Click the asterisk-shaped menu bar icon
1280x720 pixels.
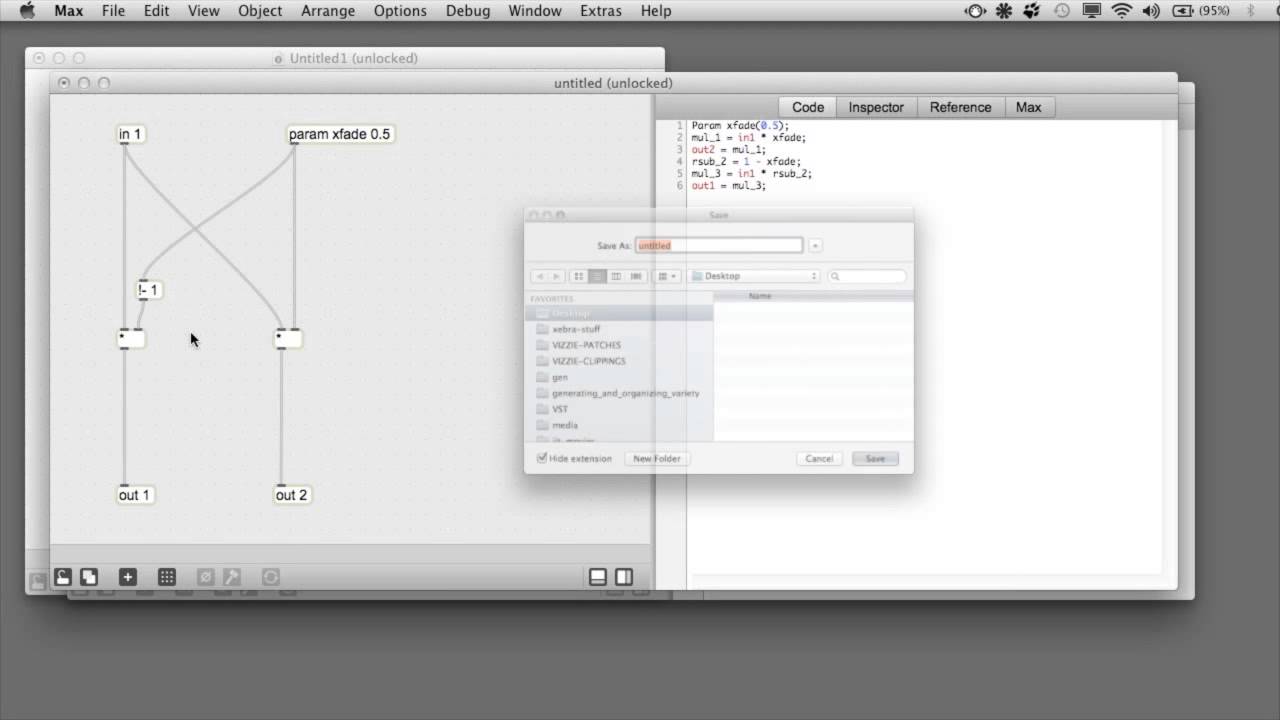pyautogui.click(x=1004, y=11)
